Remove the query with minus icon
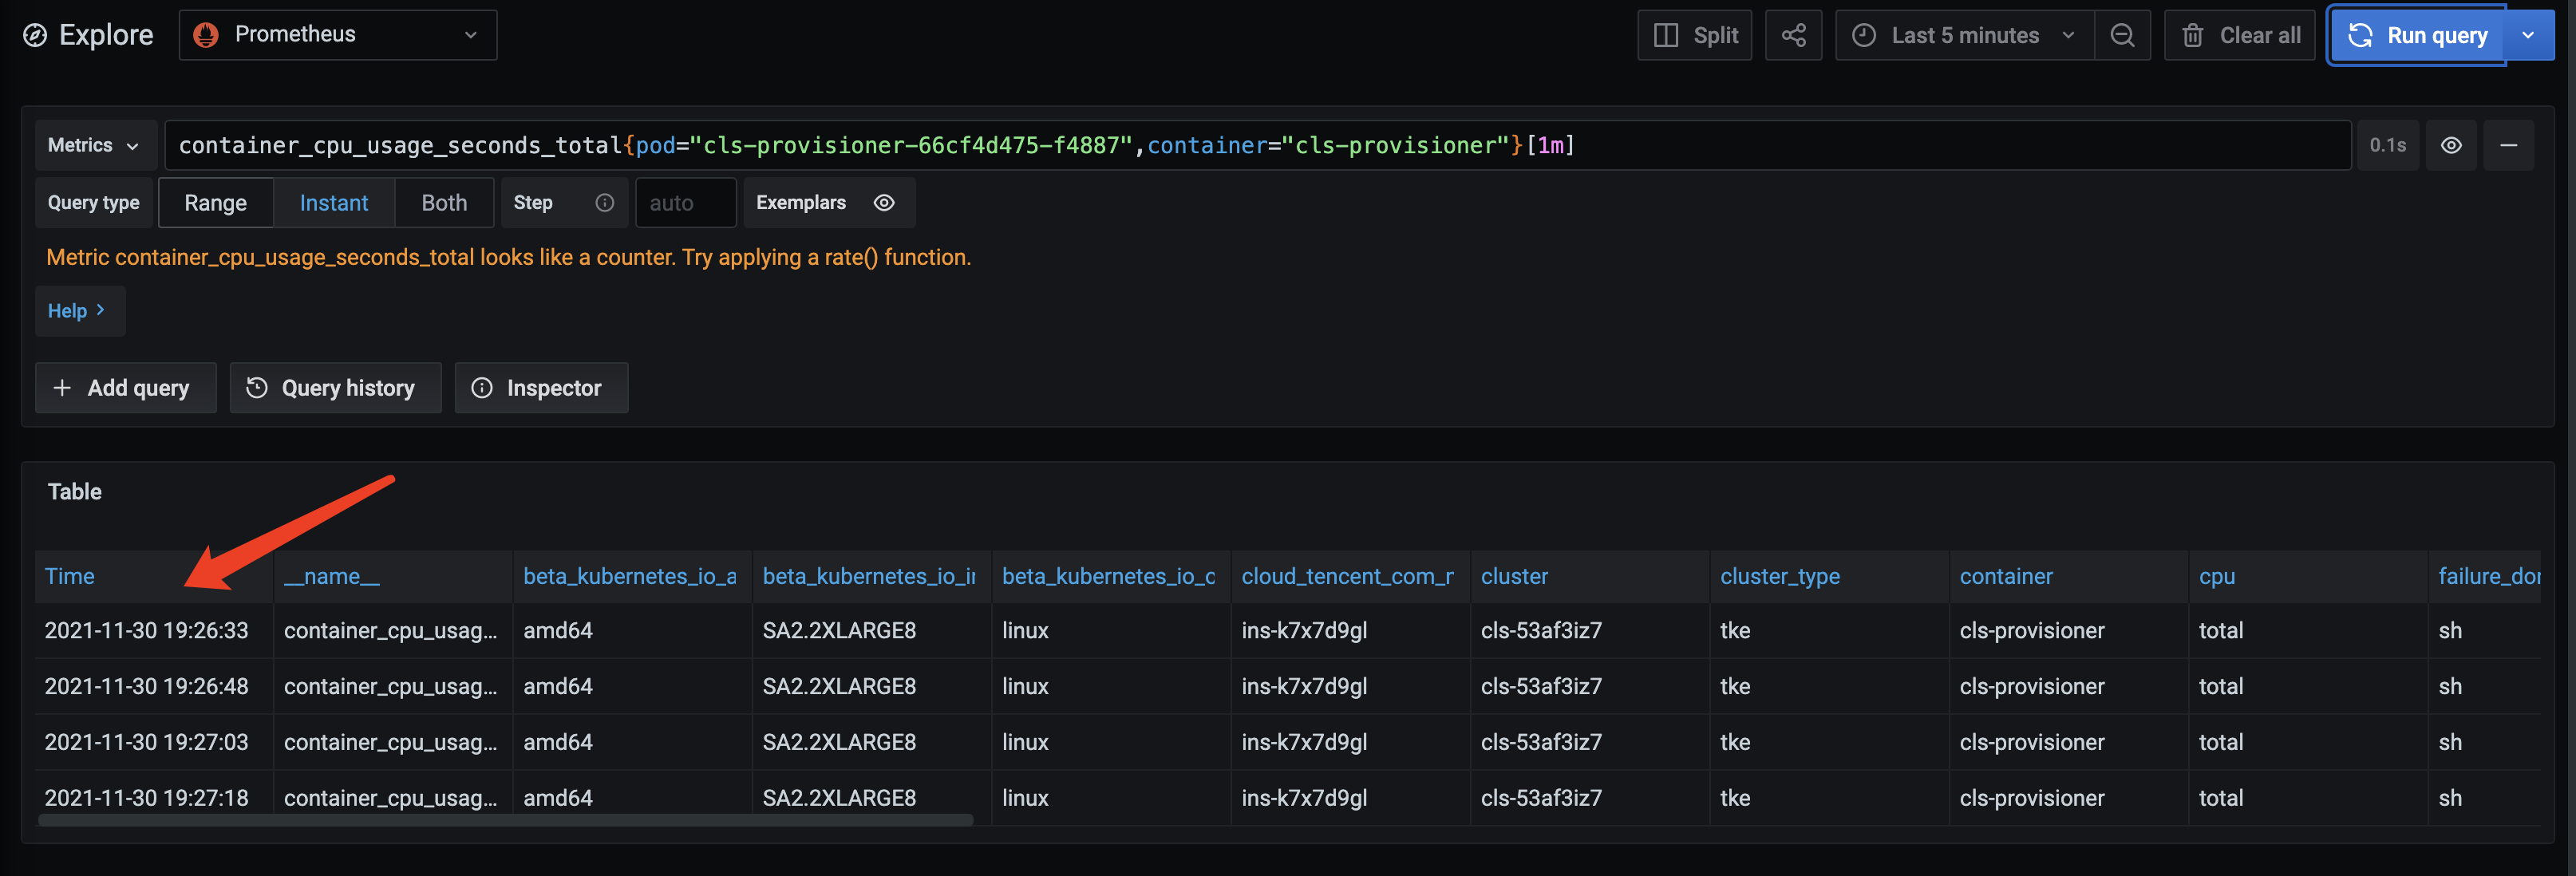Viewport: 2576px width, 876px height. point(2509,145)
